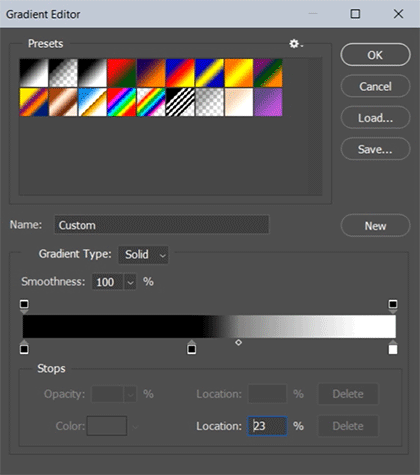Open the Color dropdown arrow
Viewport: 420px width, 475px height.
135,426
